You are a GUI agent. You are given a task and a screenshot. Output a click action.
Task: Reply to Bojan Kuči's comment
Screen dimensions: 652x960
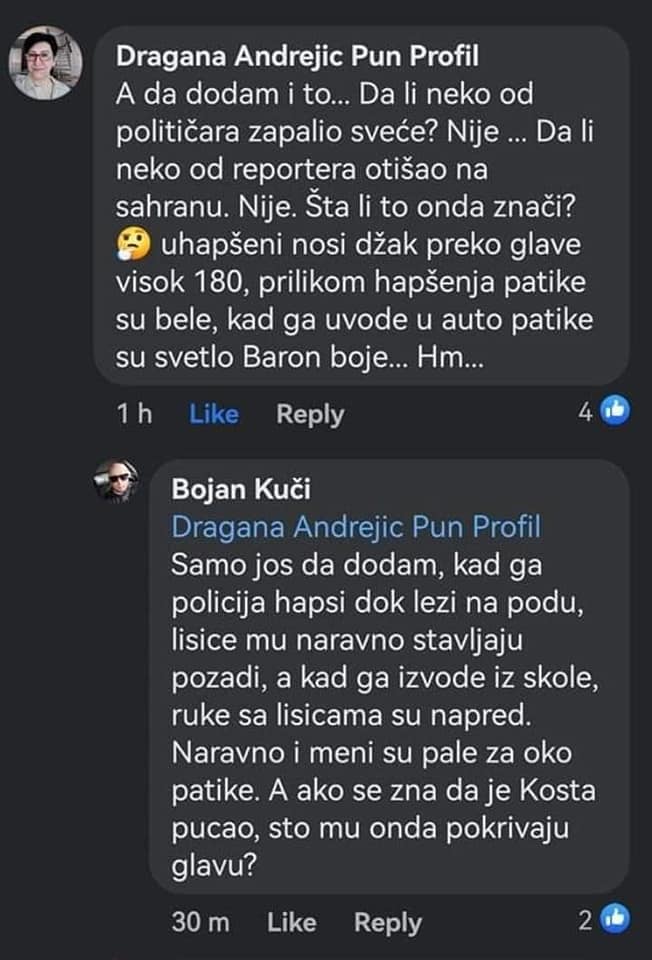click(388, 923)
